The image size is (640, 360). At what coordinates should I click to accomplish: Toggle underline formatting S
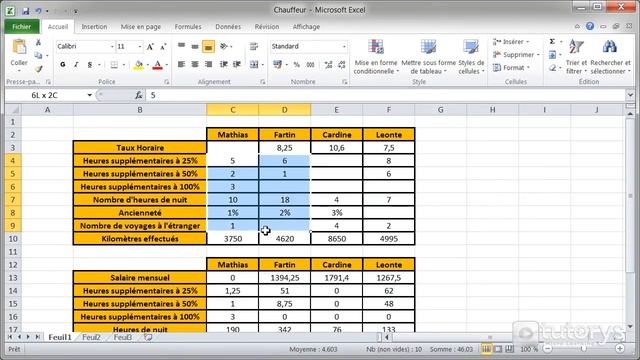(x=89, y=64)
